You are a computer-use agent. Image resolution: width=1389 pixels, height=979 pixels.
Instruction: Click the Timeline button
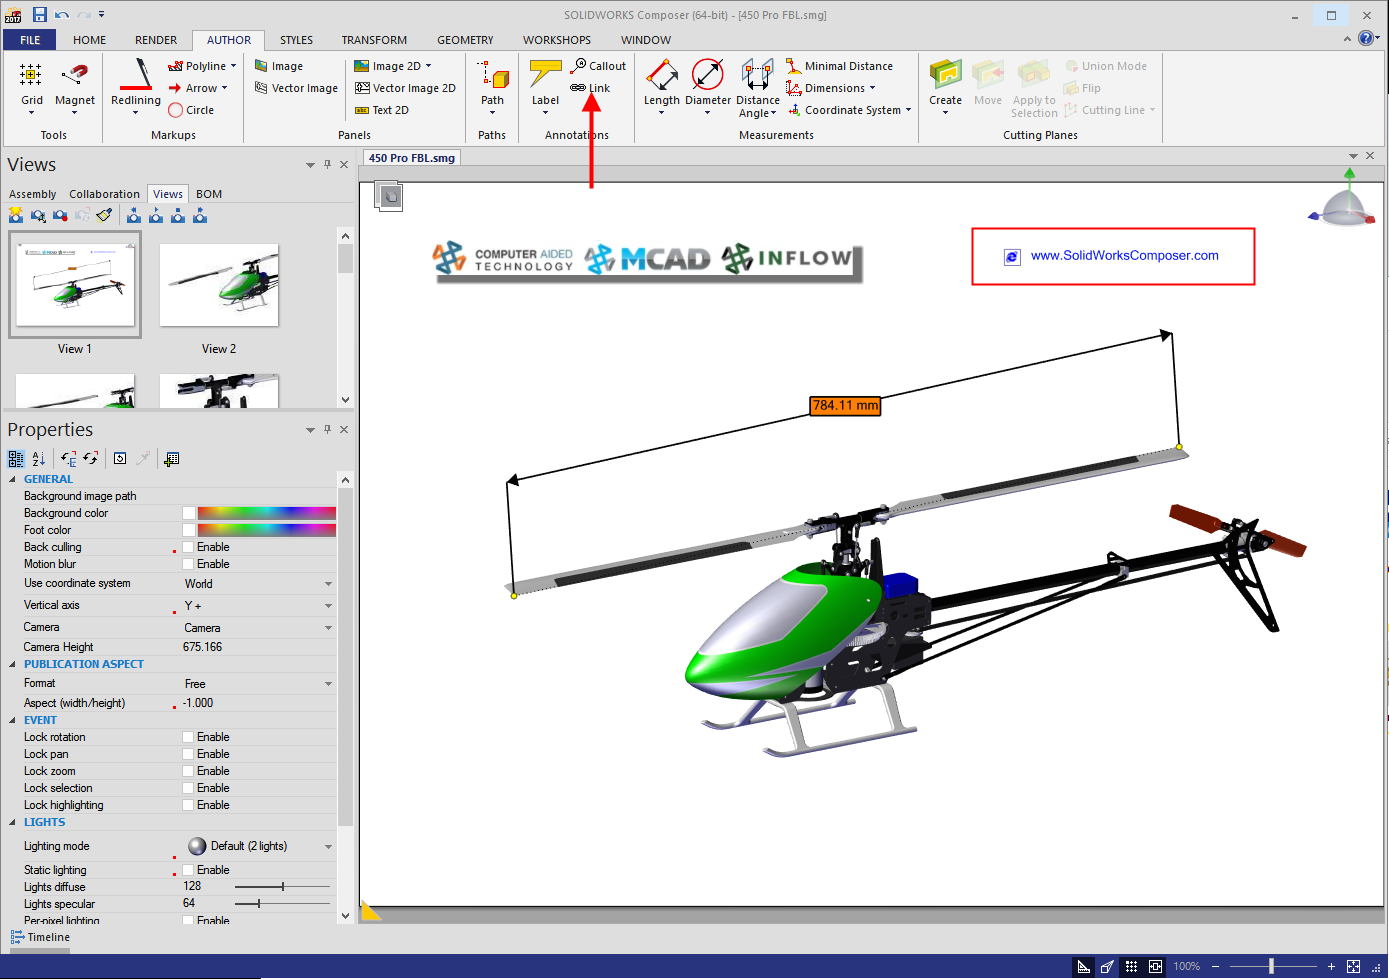click(41, 937)
